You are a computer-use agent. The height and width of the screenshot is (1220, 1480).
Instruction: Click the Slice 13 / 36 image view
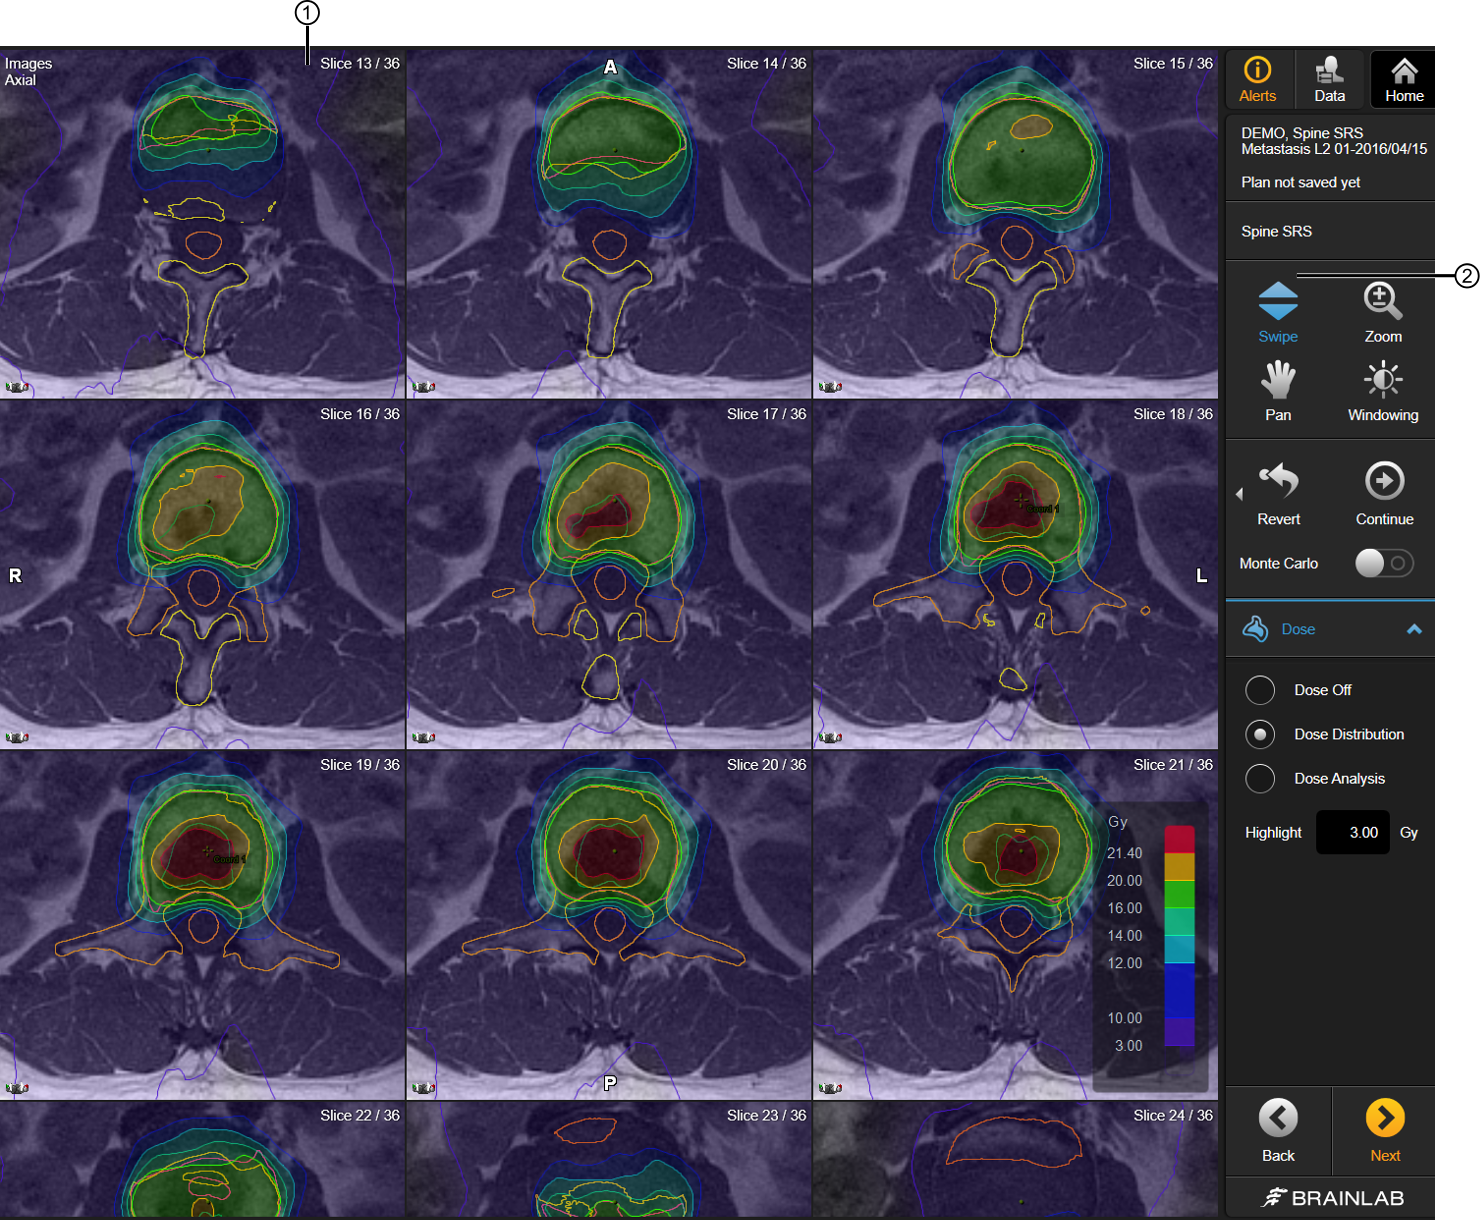pyautogui.click(x=202, y=224)
